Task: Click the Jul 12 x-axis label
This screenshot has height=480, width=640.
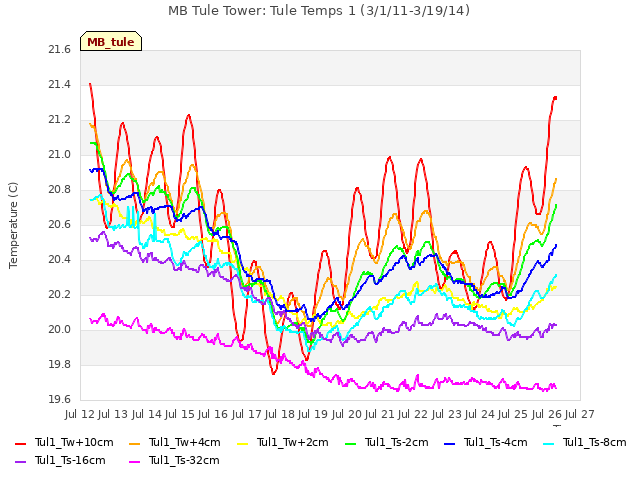Action: (80, 415)
